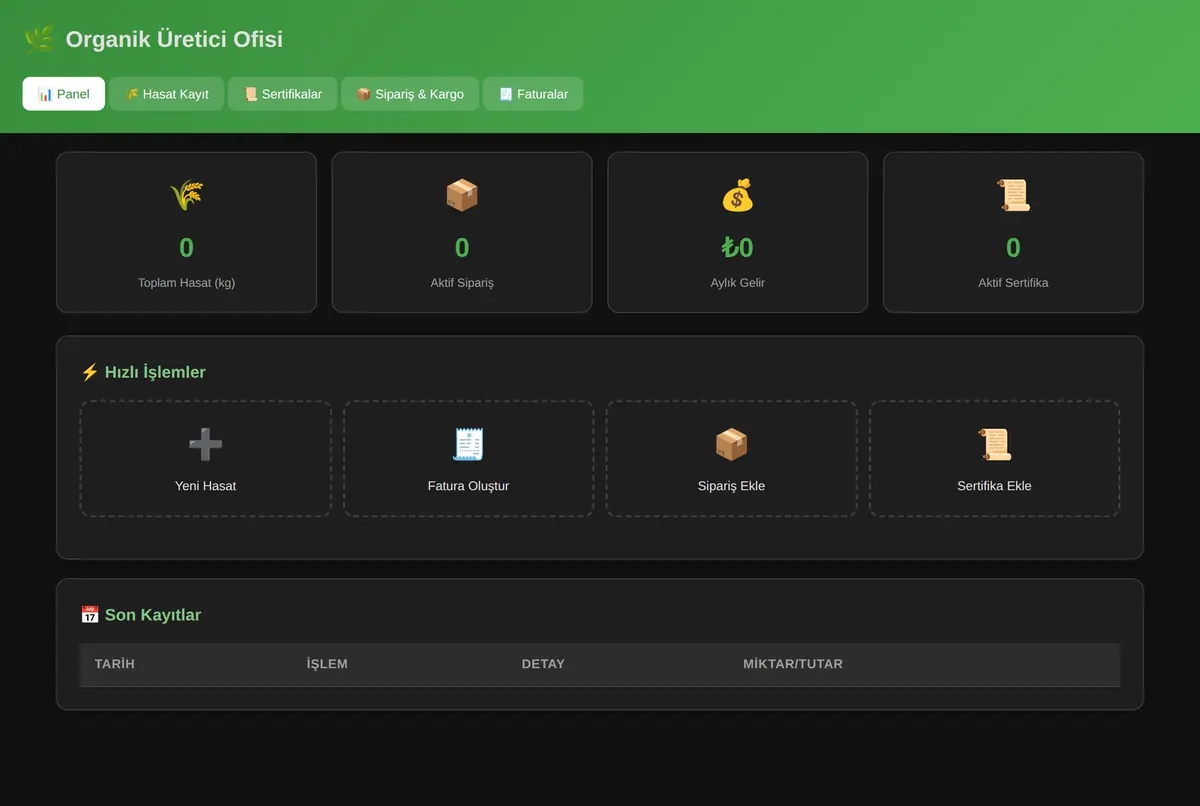
Task: Click the Aylık Gelir stat card value
Action: 737,248
